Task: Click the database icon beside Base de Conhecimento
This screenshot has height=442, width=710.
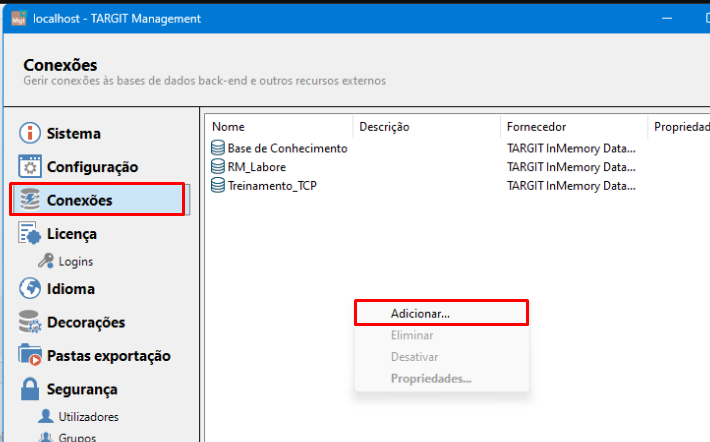Action: [218, 148]
